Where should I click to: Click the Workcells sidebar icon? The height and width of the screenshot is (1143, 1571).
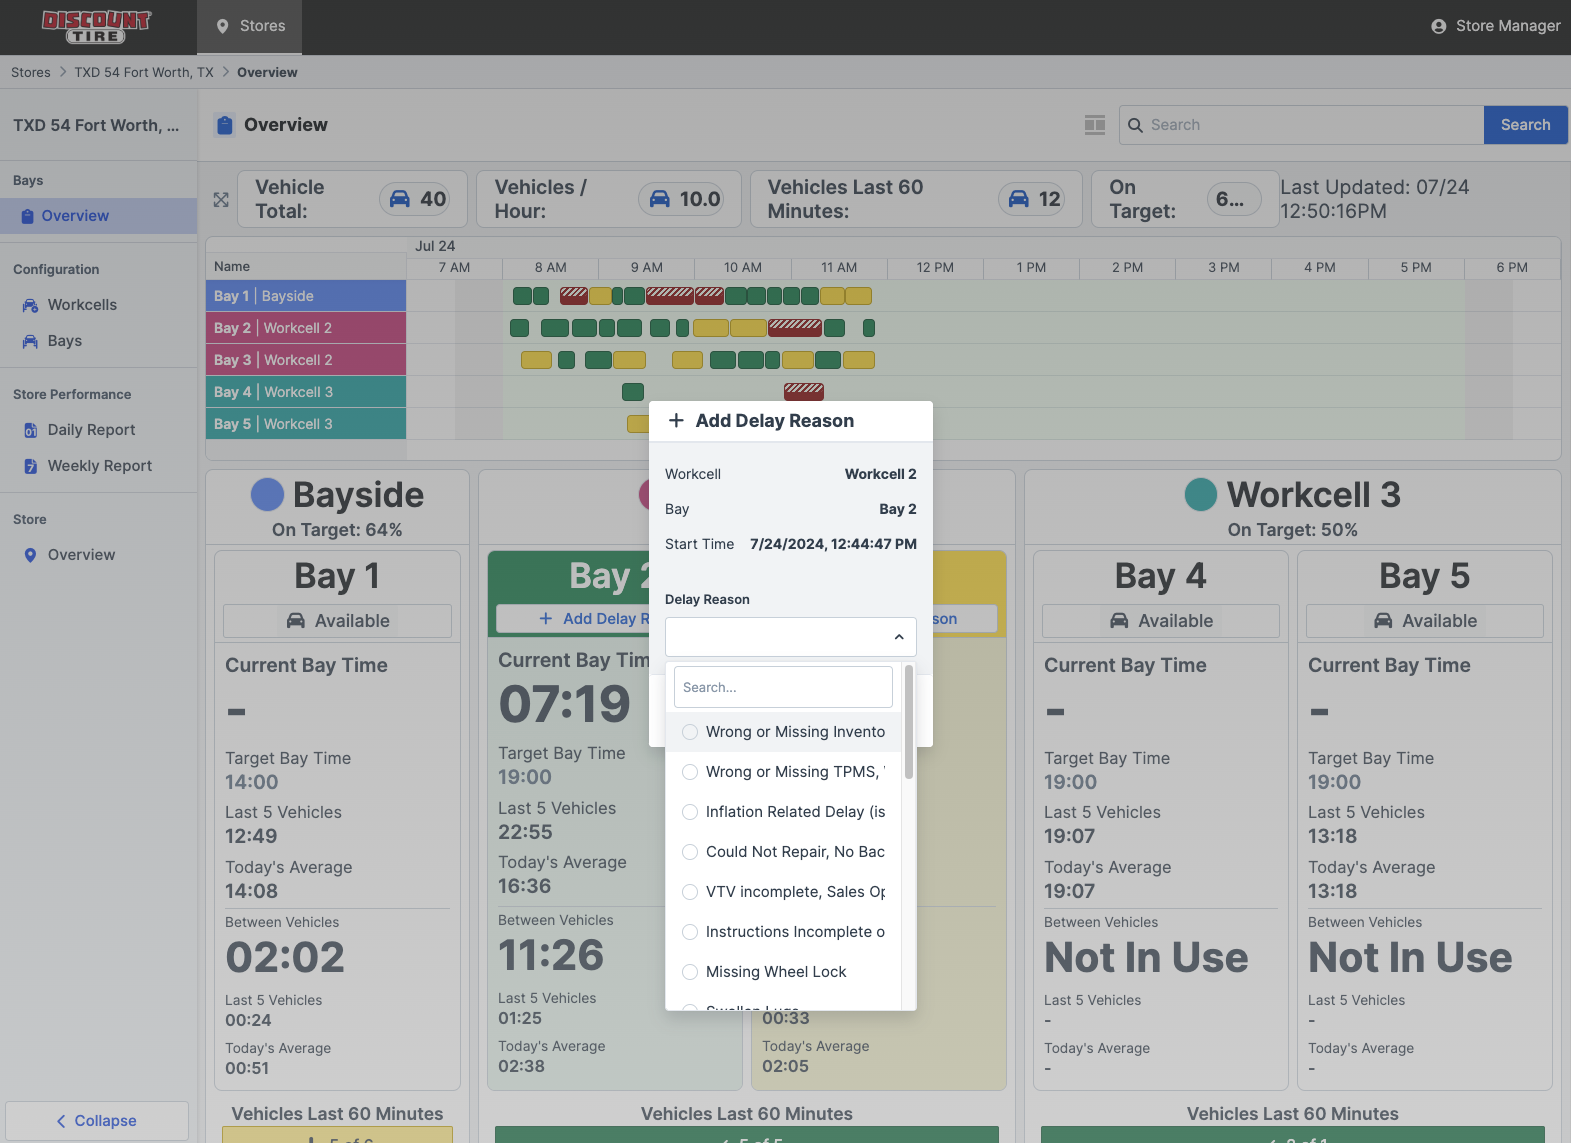pyautogui.click(x=30, y=305)
